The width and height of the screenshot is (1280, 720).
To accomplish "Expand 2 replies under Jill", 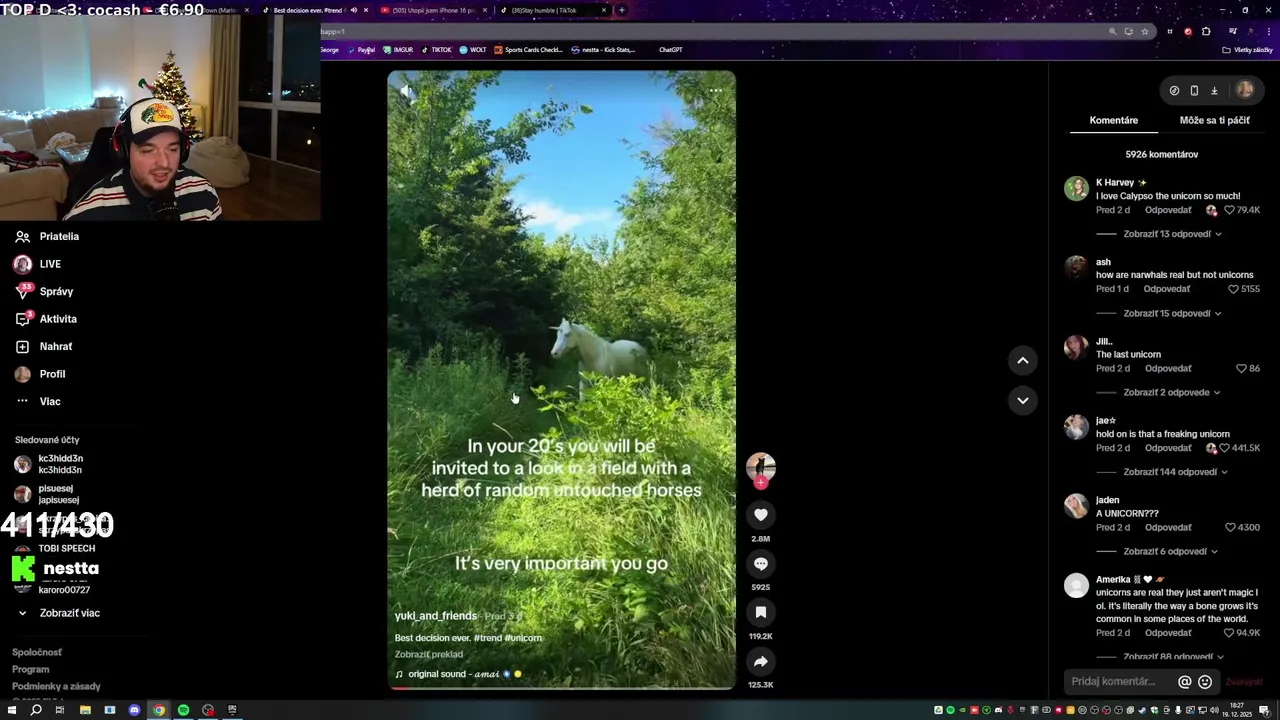I will pyautogui.click(x=1171, y=392).
